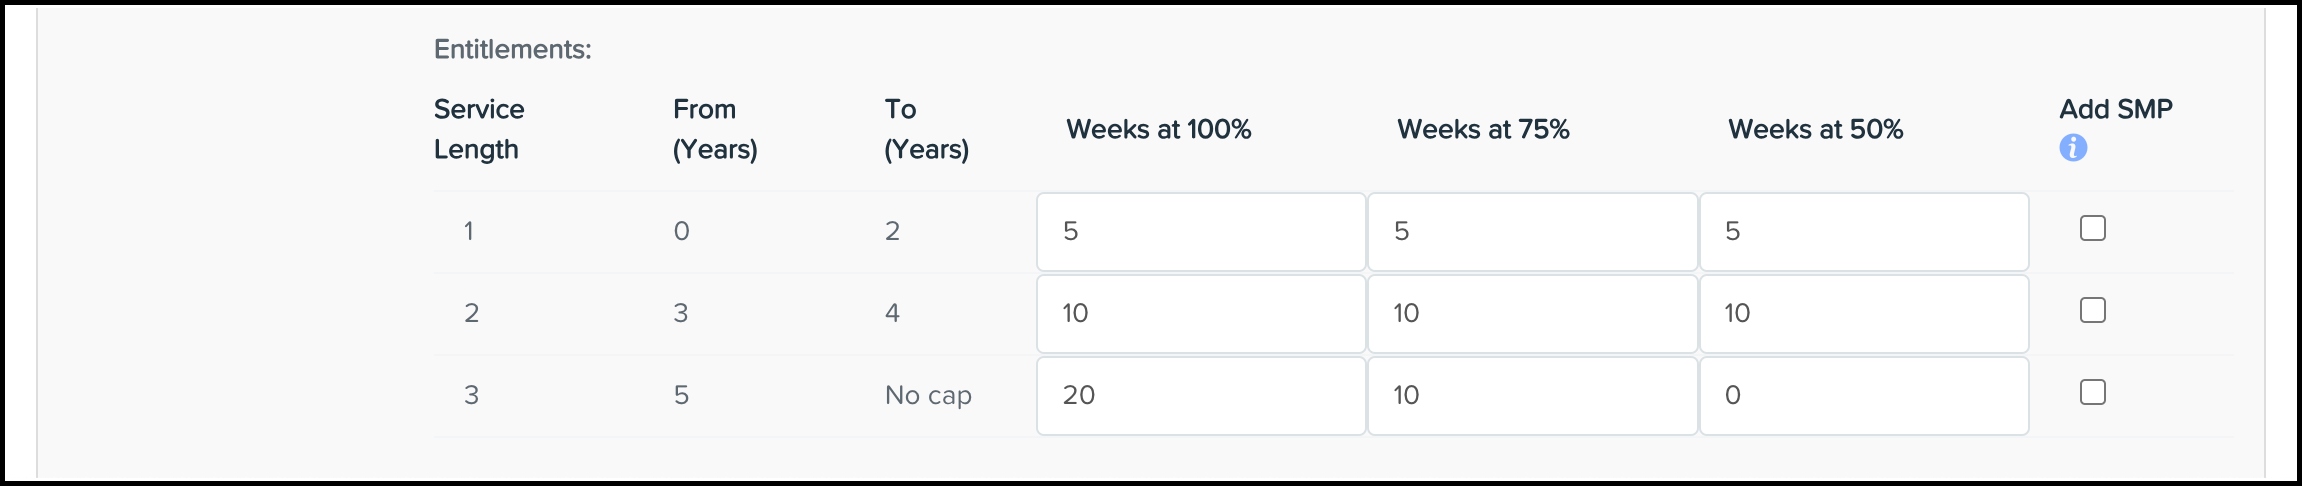Screen dimensions: 2302x486
Task: Focus Weeks at 100% field for service length 2
Action: point(1200,314)
